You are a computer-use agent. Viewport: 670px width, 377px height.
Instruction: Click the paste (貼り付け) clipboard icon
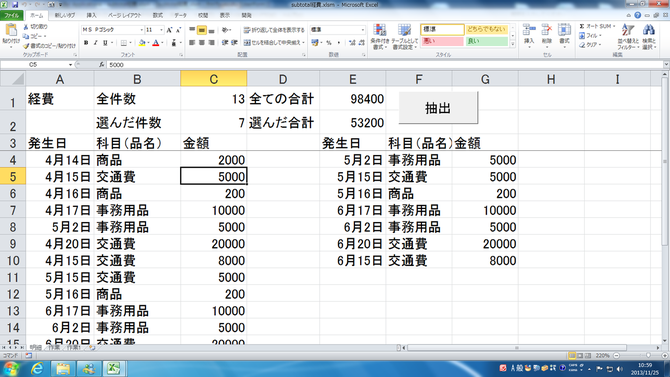11,32
